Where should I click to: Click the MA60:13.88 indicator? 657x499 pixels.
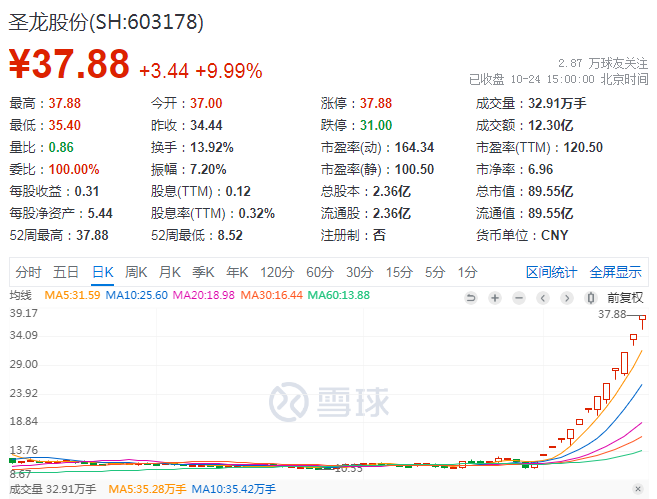pyautogui.click(x=339, y=295)
